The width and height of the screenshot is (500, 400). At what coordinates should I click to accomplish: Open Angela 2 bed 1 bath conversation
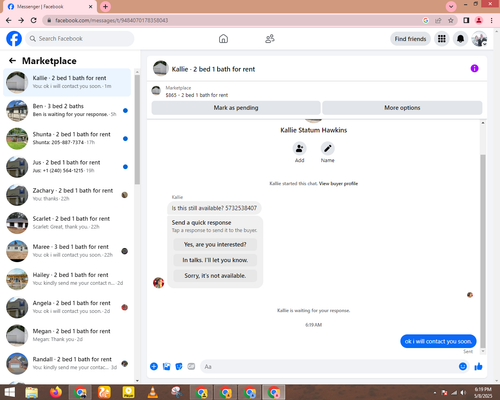point(67,307)
